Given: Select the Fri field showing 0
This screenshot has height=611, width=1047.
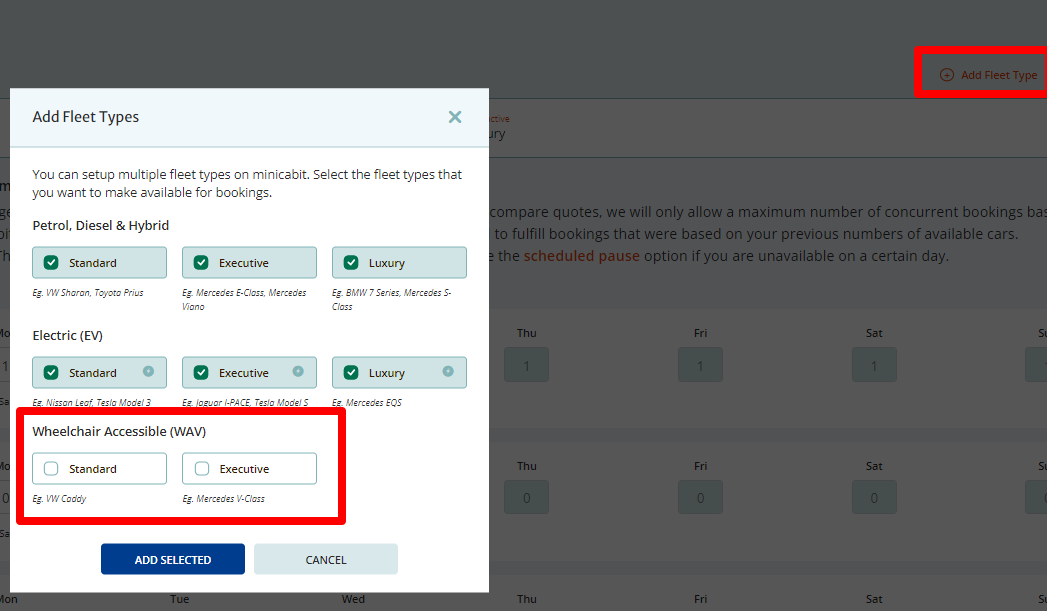Looking at the screenshot, I should point(700,497).
